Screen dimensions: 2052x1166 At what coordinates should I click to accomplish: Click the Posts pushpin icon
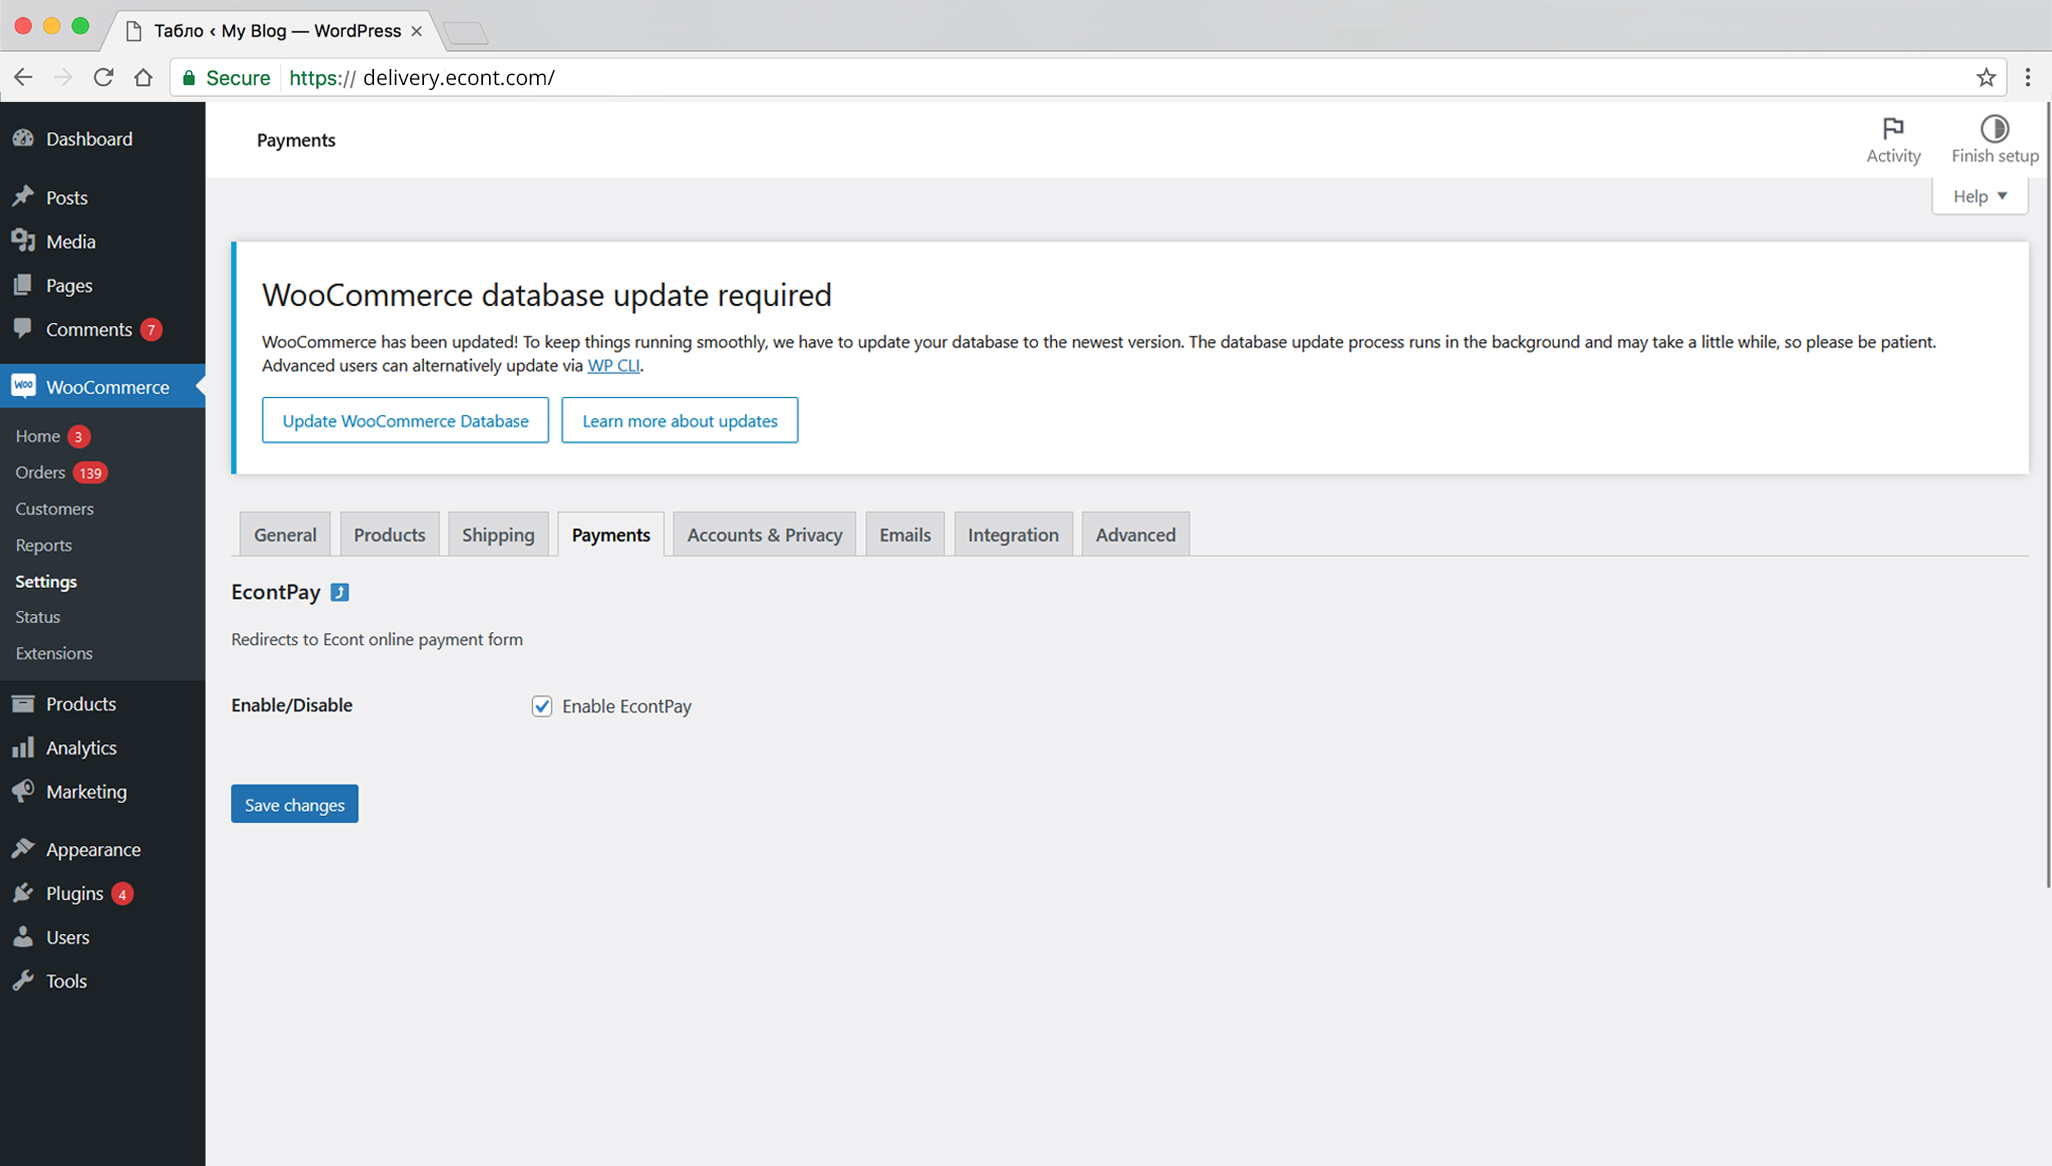pyautogui.click(x=23, y=196)
